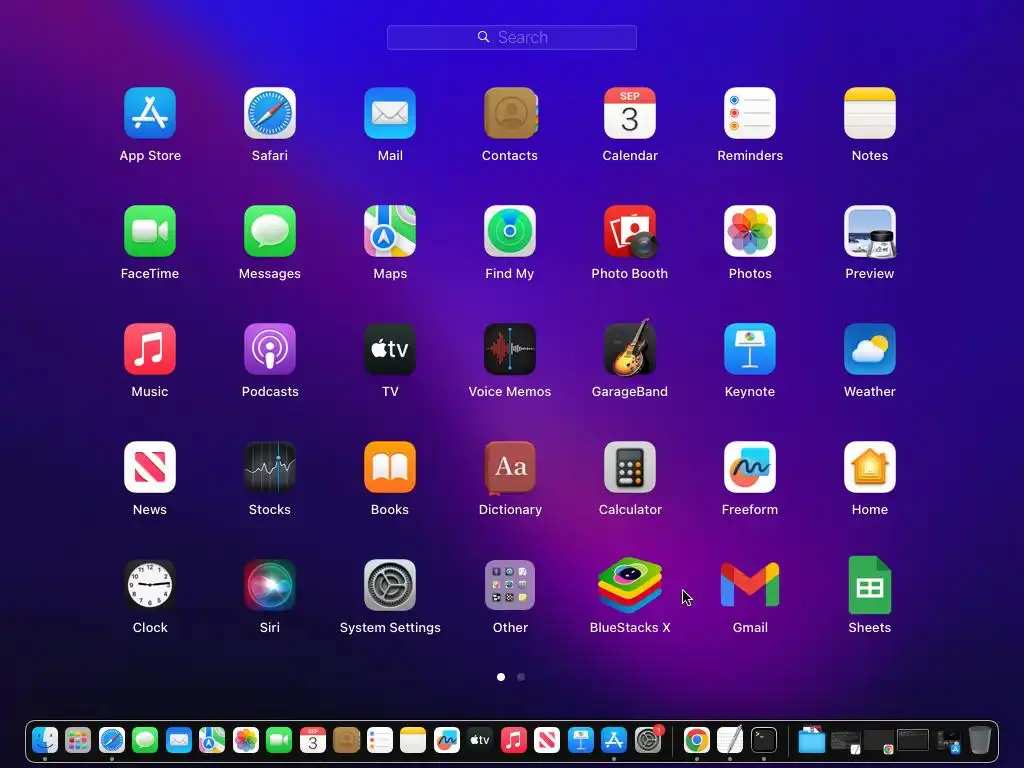Open App Store from the Dock
The height and width of the screenshot is (768, 1024).
pos(614,741)
